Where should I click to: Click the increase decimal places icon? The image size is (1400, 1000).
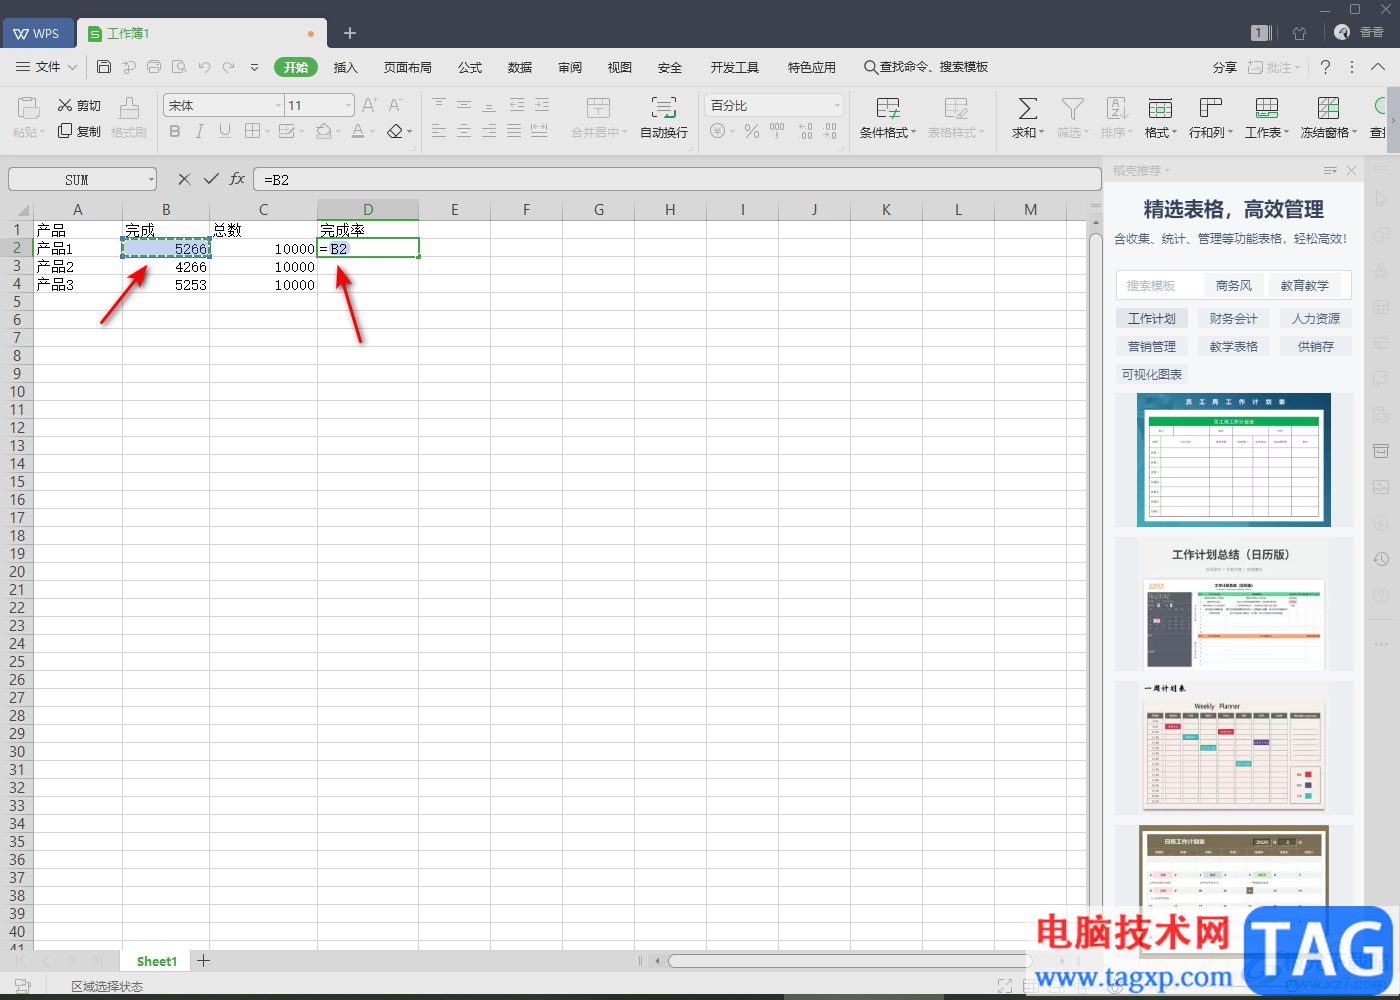(x=805, y=131)
